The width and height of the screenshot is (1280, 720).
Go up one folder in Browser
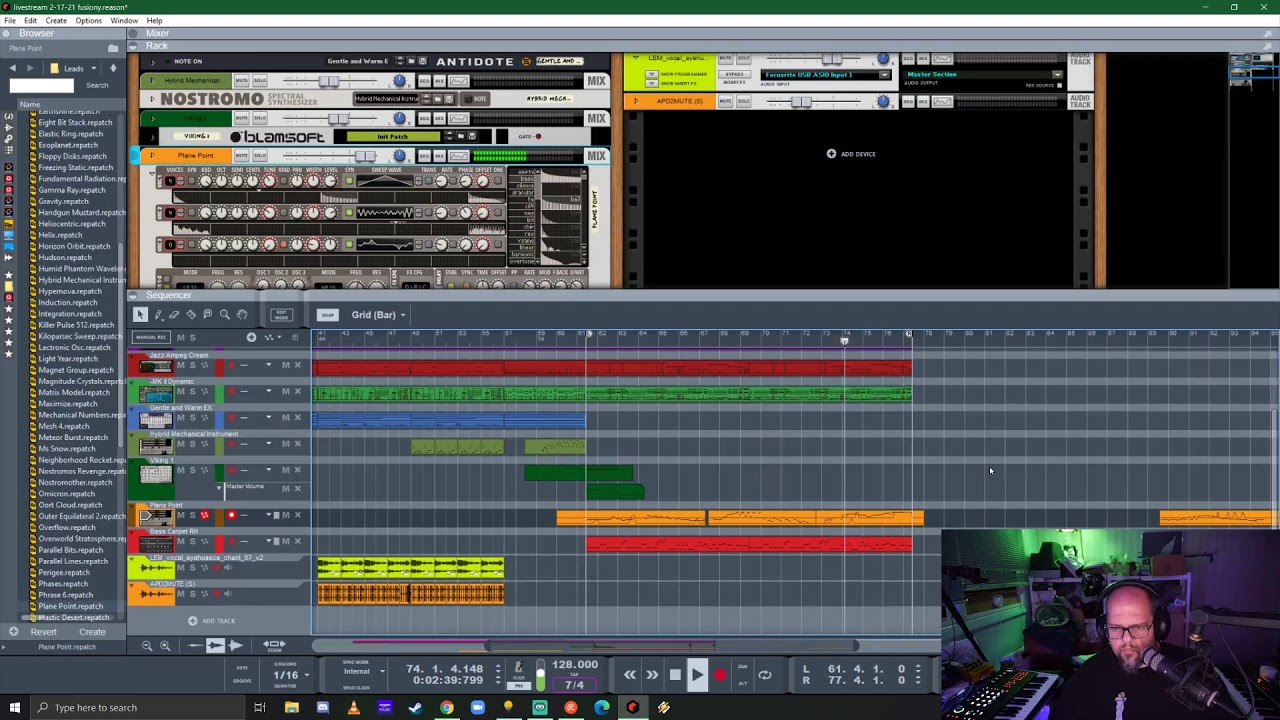pyautogui.click(x=113, y=68)
